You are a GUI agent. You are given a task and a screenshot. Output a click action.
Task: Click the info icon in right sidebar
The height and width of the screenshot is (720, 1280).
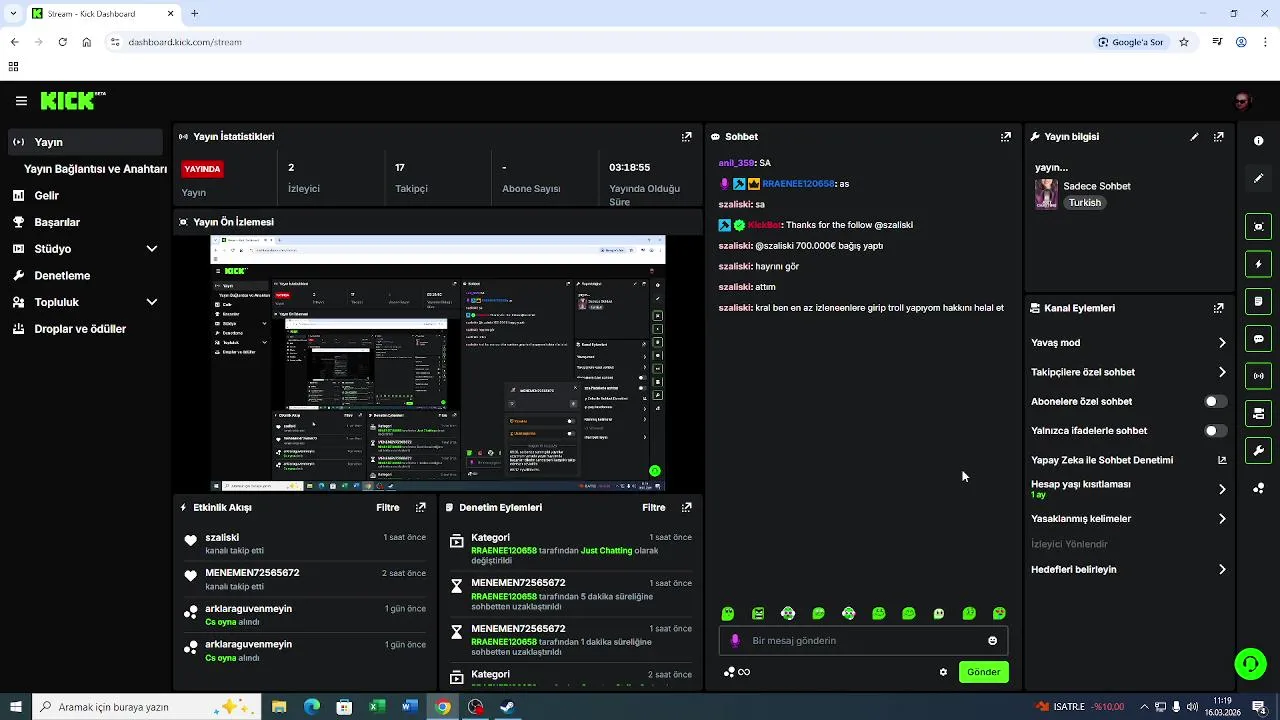coord(1258,141)
